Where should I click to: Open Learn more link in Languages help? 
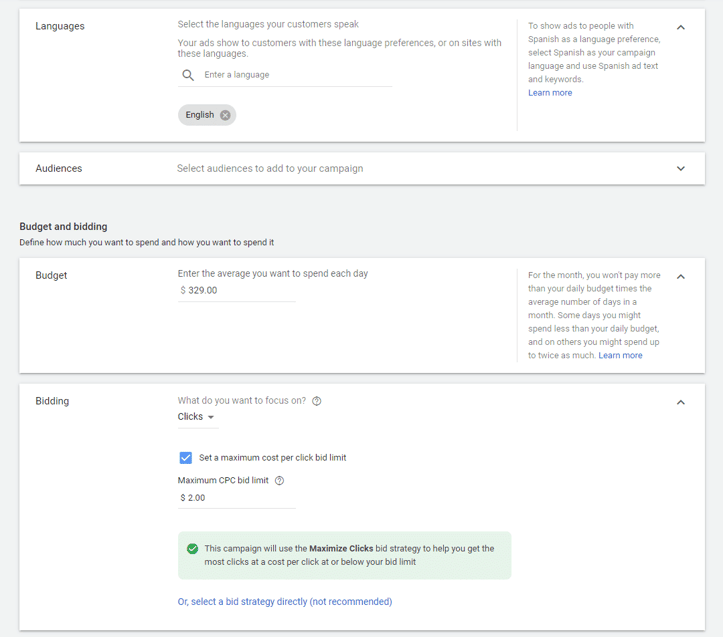(x=550, y=93)
